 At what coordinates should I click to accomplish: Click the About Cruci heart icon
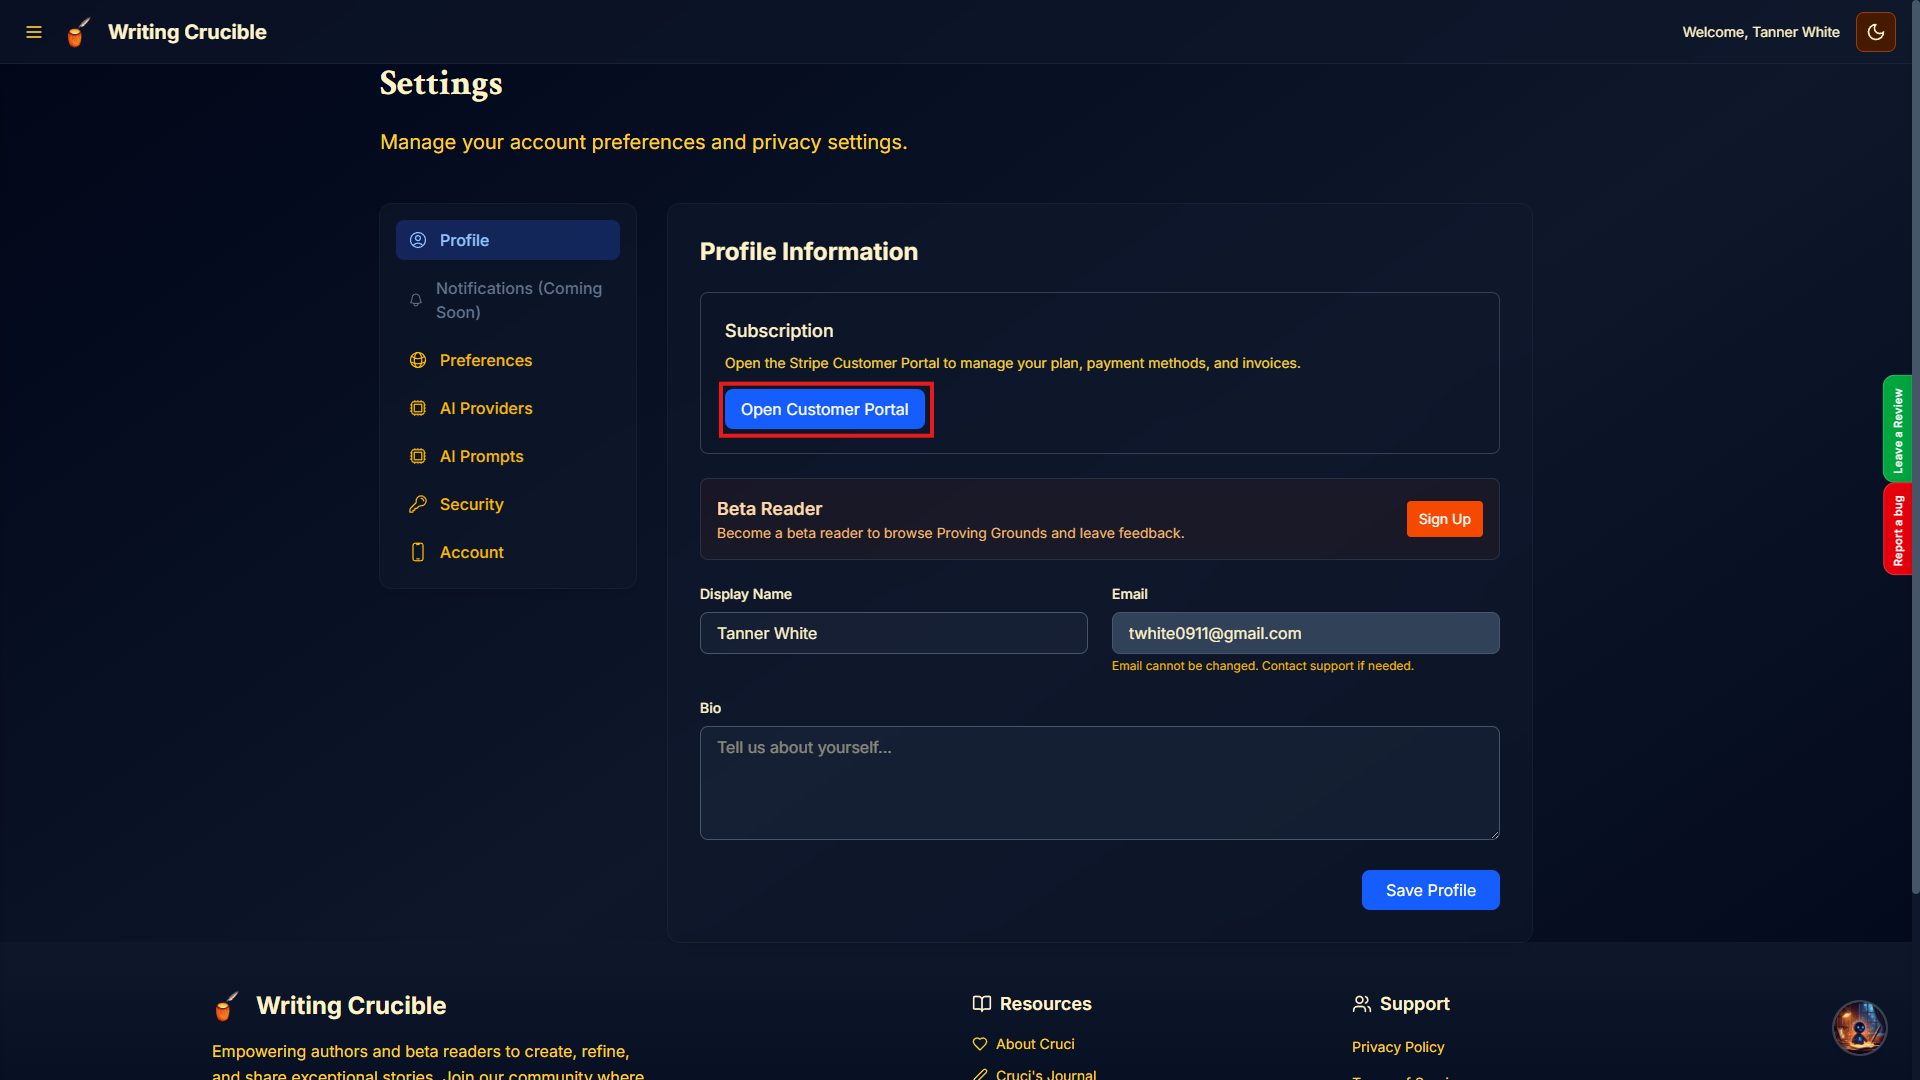(980, 1044)
